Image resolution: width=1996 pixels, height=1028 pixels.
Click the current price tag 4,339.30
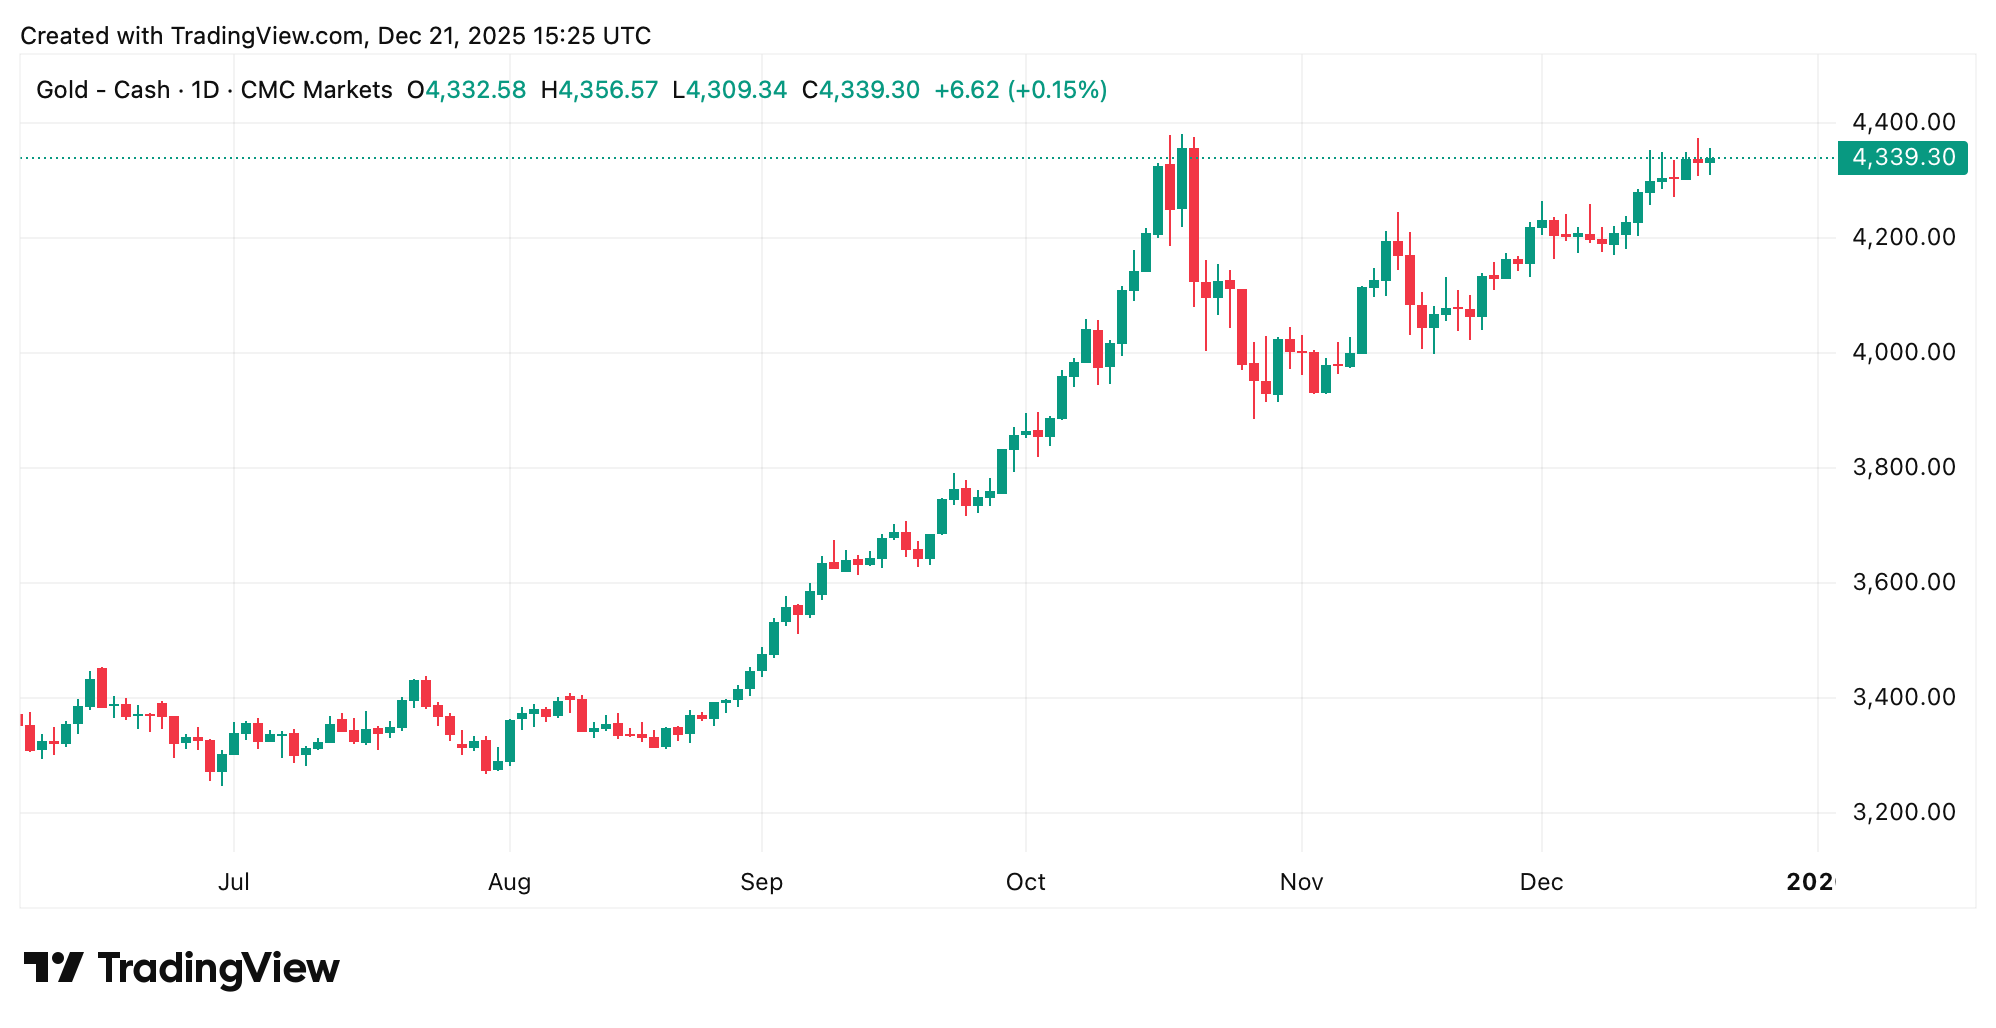[x=1902, y=158]
